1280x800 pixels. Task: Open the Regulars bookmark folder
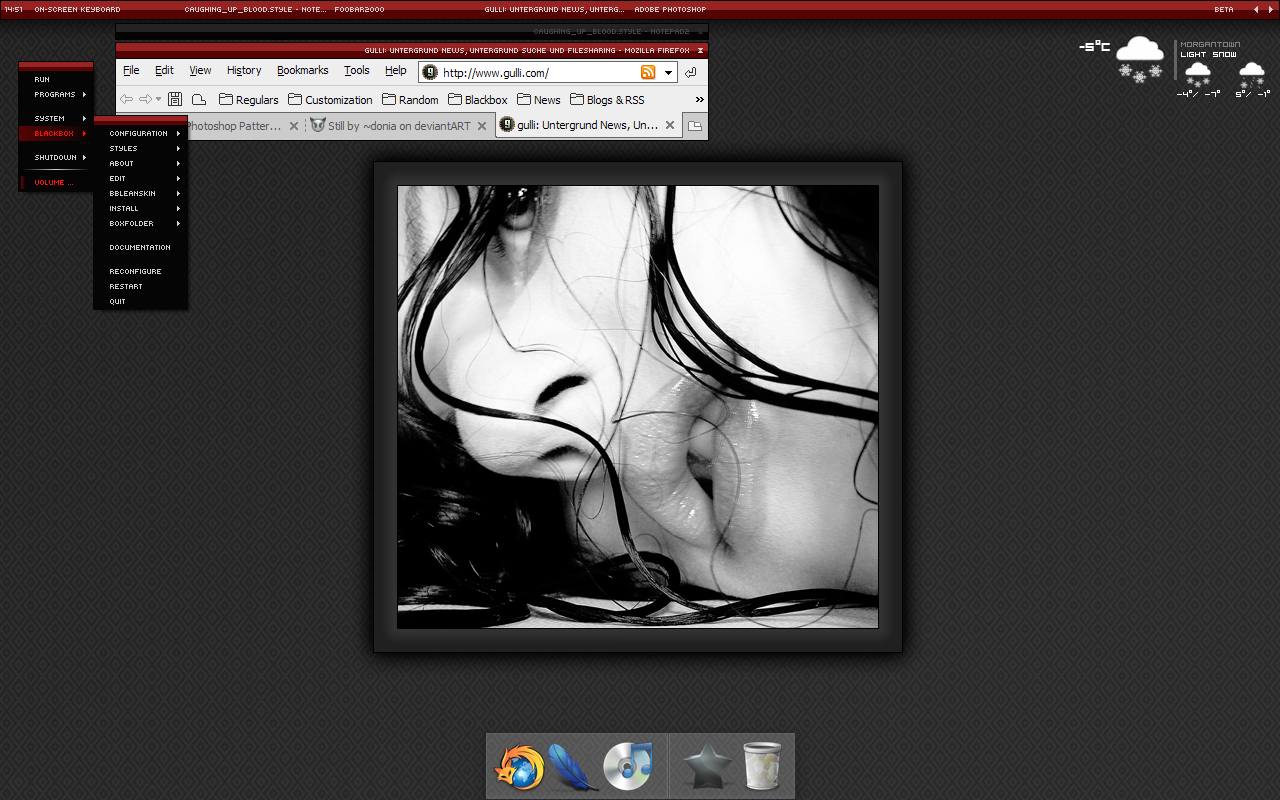(249, 99)
